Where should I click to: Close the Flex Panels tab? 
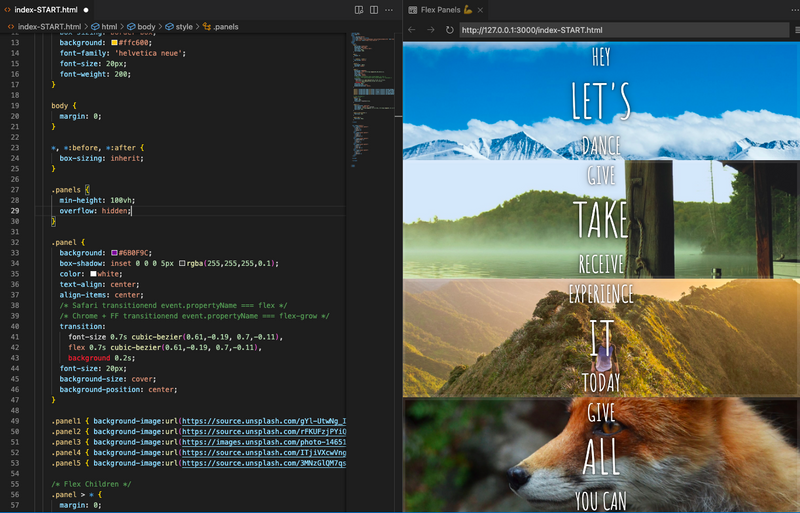(x=480, y=9)
